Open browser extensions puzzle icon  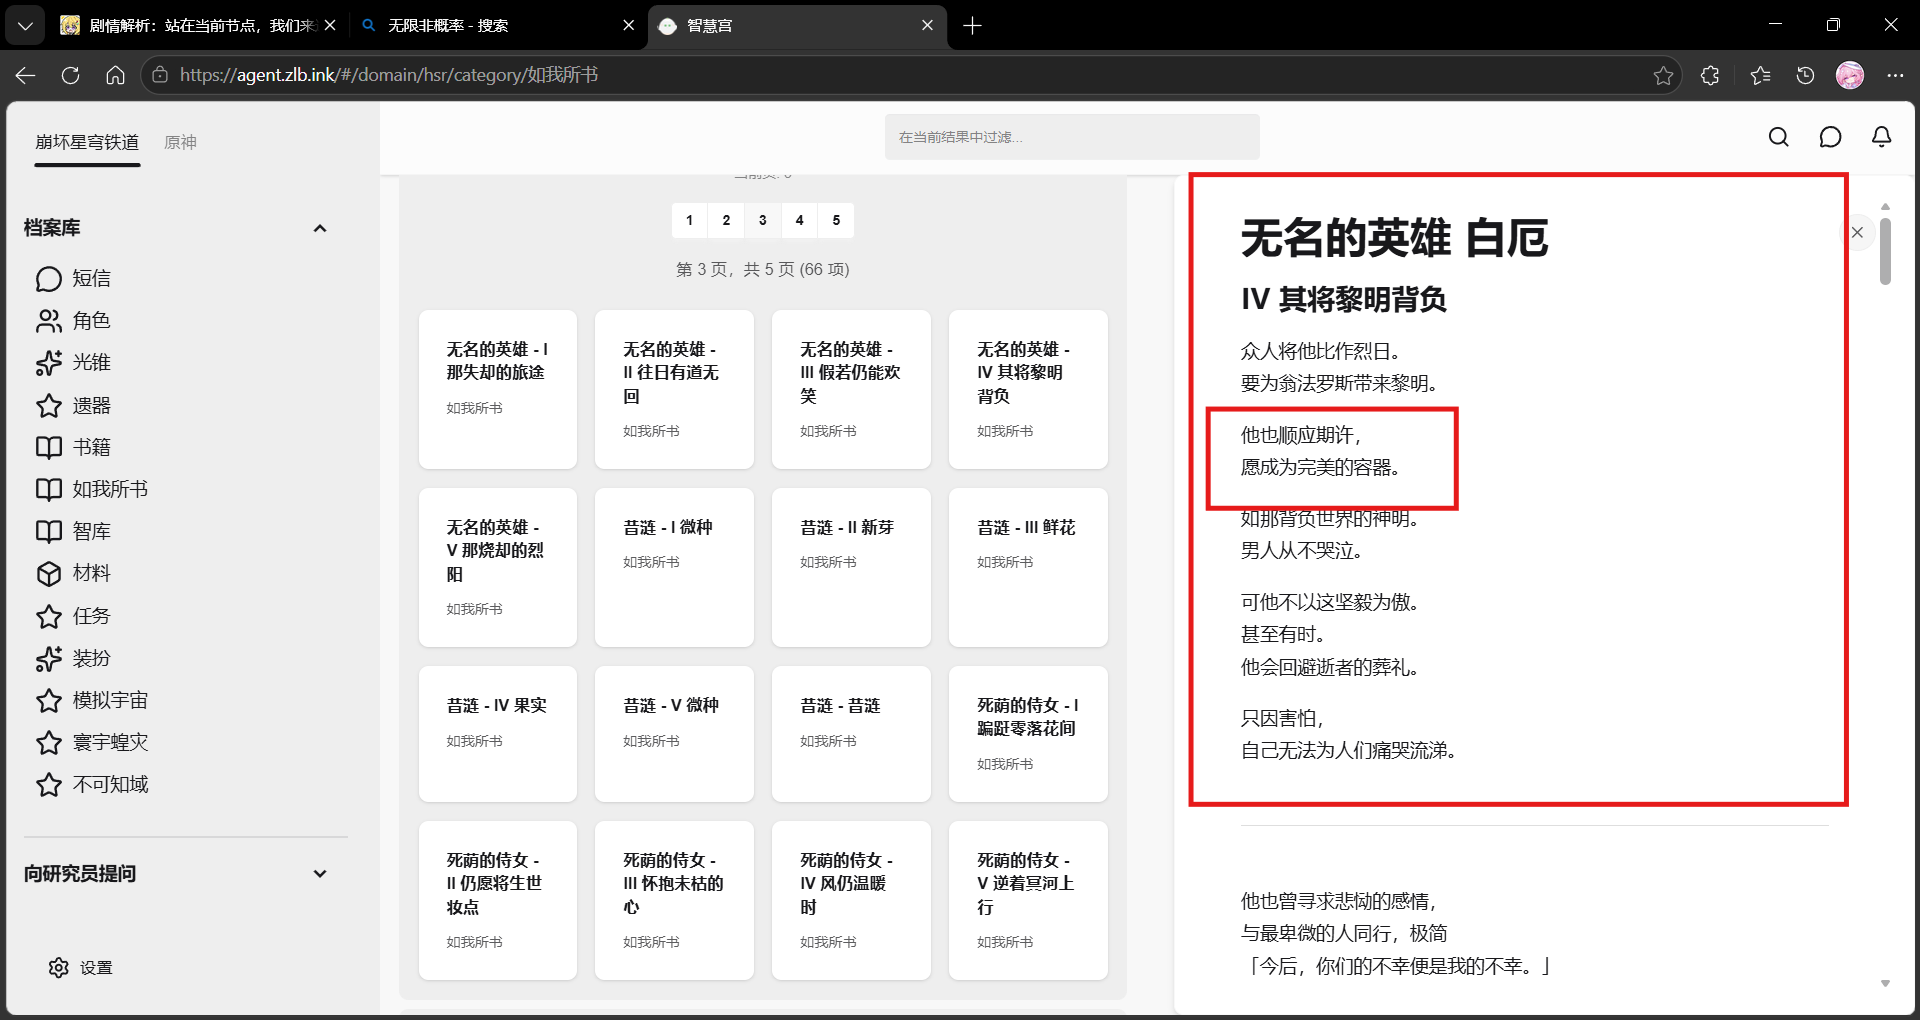pos(1710,75)
